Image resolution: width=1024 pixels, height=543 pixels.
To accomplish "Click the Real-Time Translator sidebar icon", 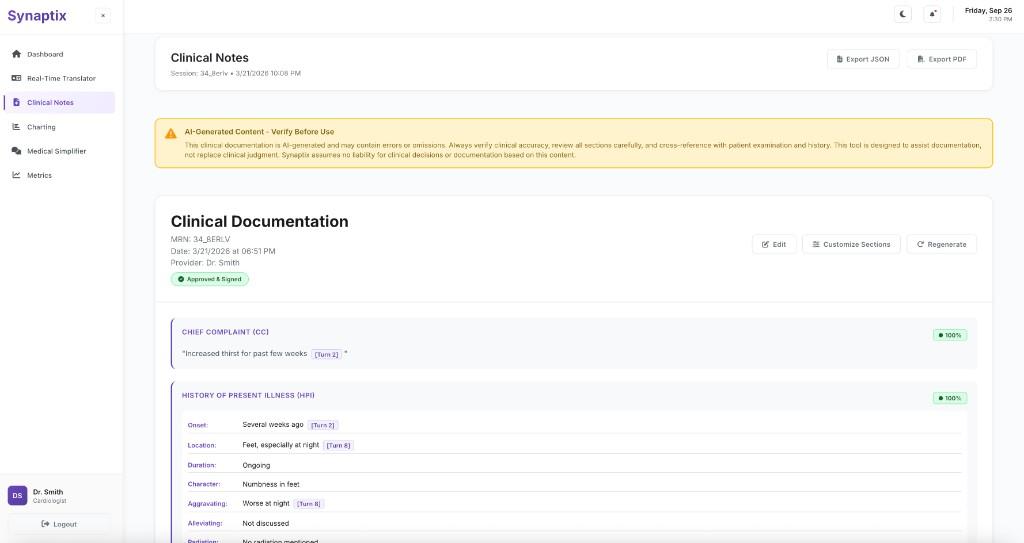I will point(16,78).
